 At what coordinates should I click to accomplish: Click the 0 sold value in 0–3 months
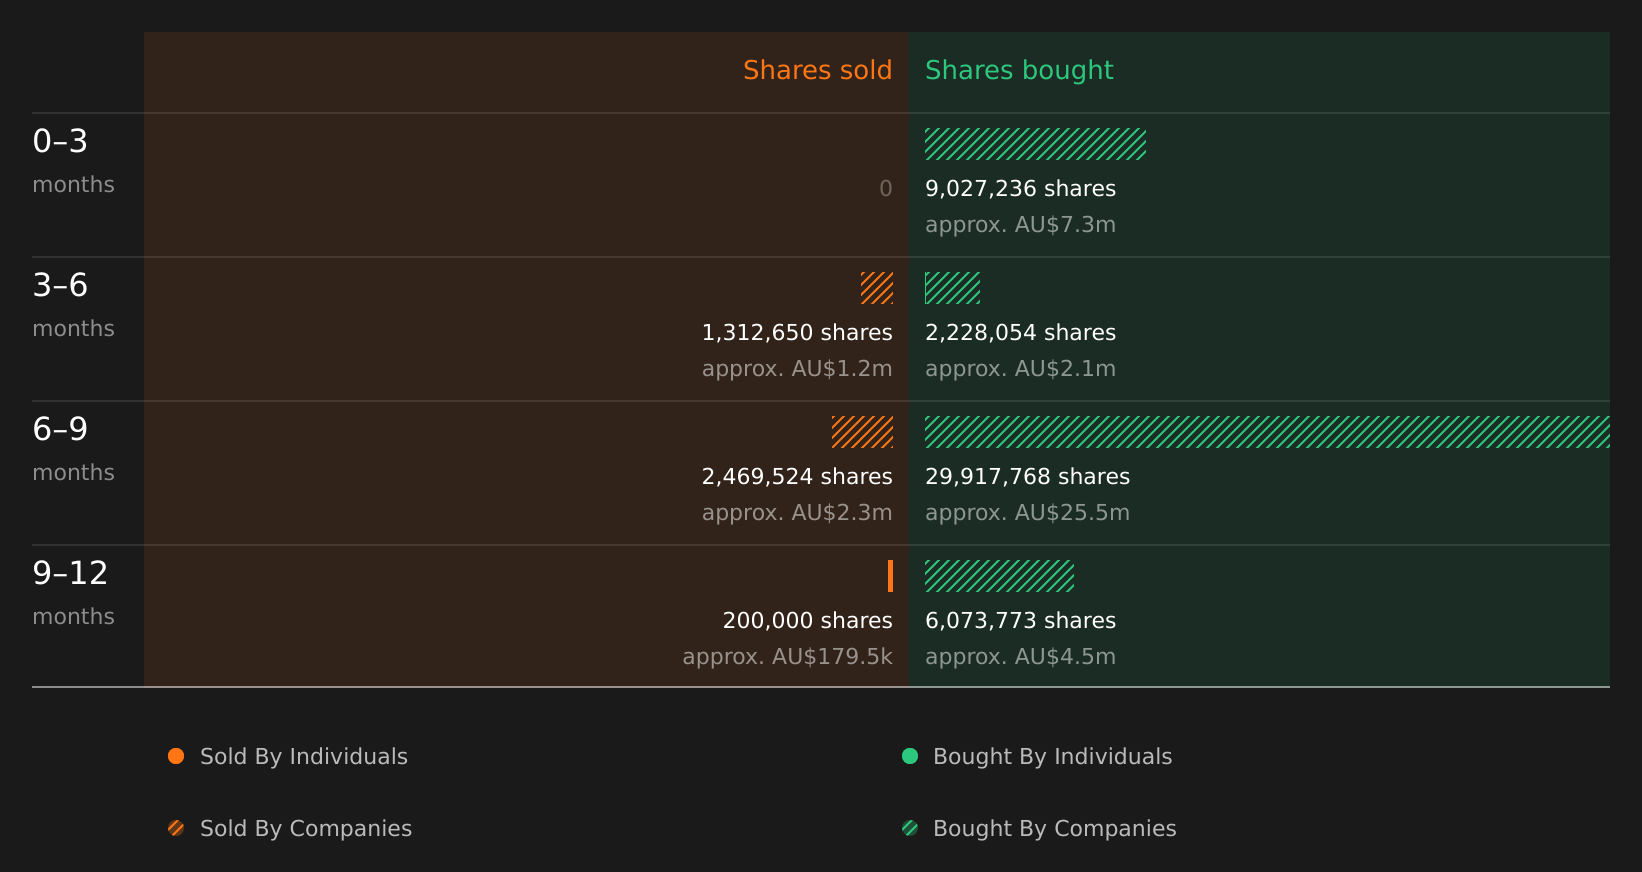(886, 189)
